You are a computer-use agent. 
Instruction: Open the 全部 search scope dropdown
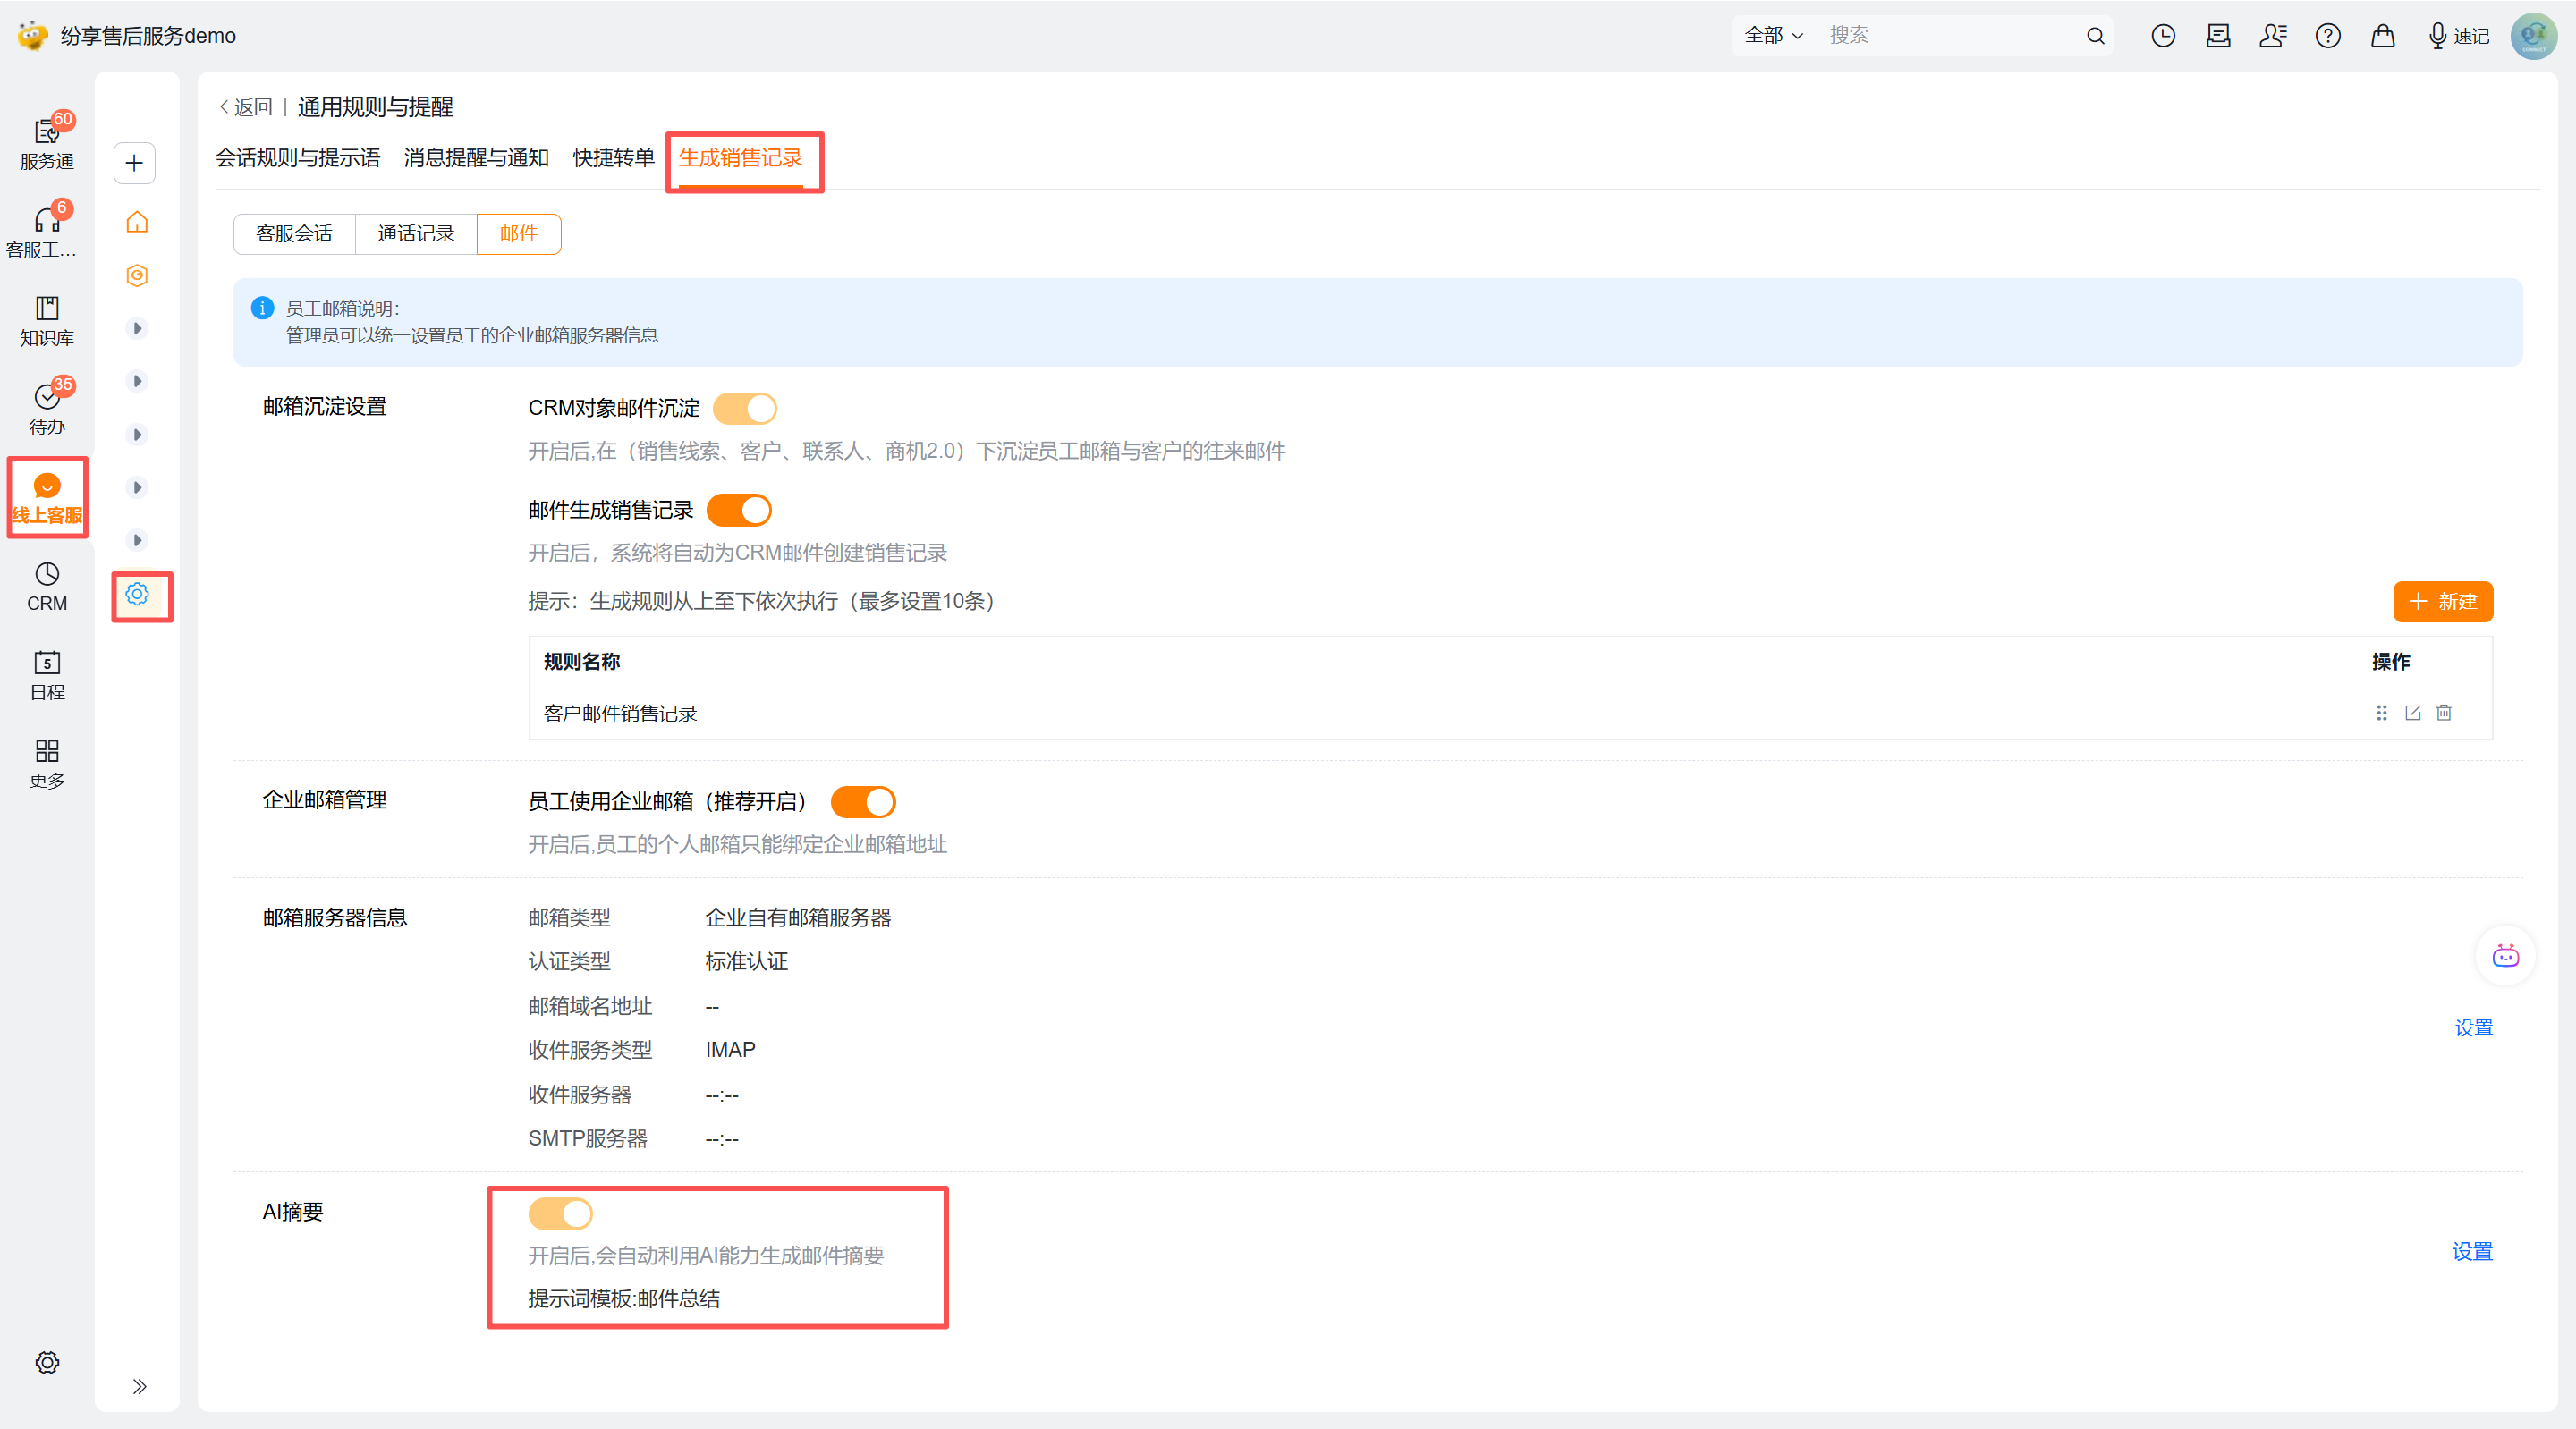[x=1773, y=36]
